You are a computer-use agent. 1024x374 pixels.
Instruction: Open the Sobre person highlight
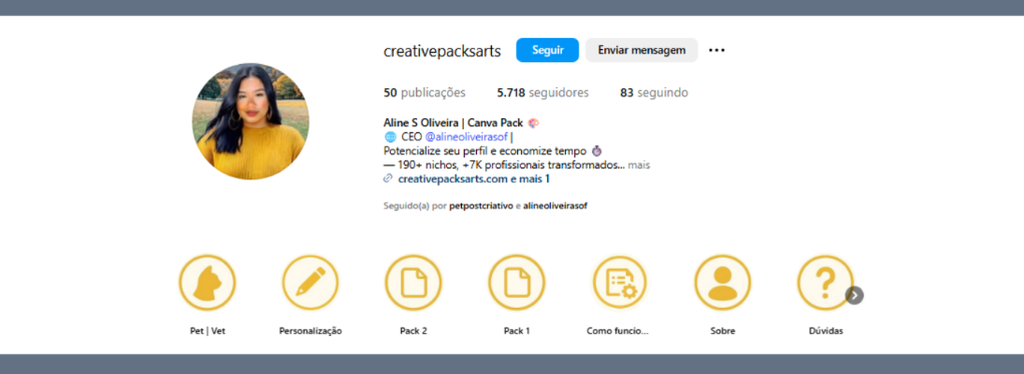tap(722, 283)
